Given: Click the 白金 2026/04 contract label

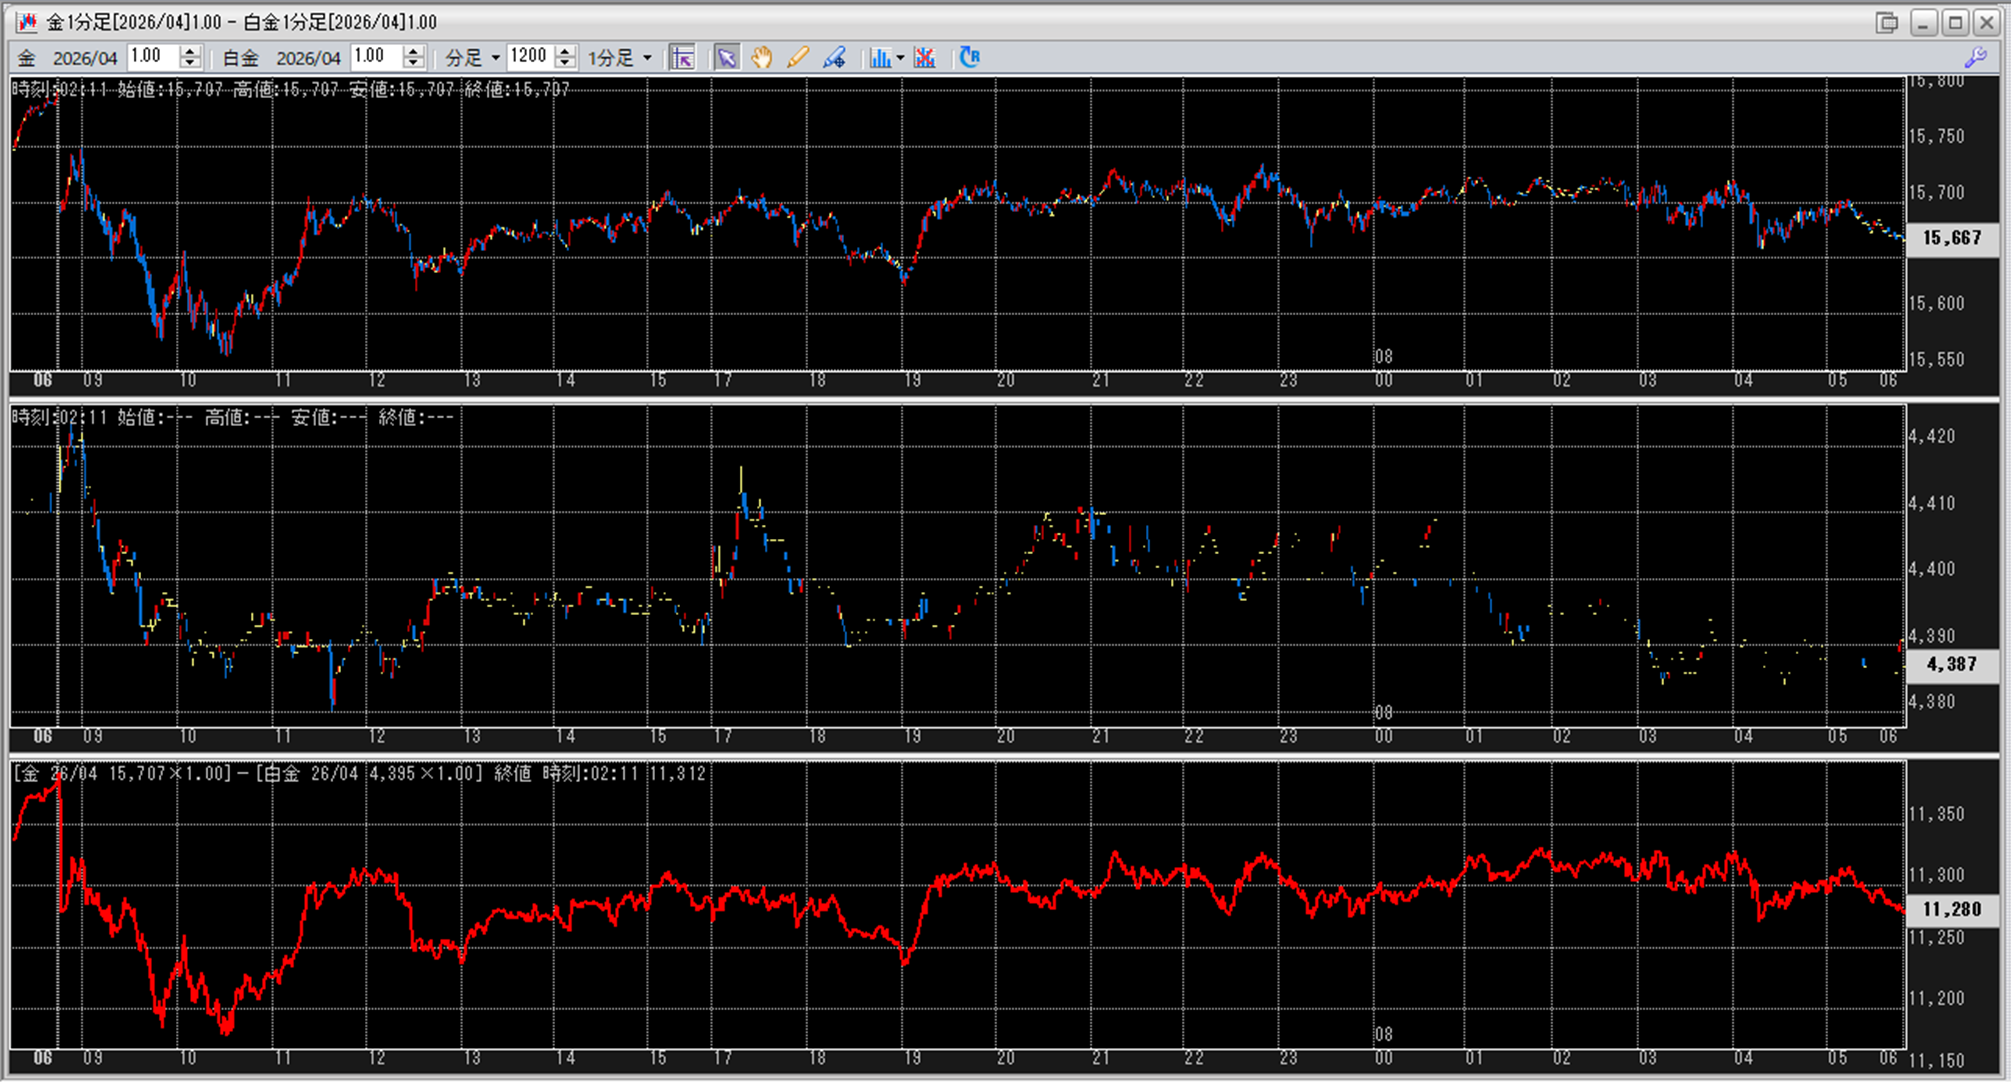Looking at the screenshot, I should (308, 58).
